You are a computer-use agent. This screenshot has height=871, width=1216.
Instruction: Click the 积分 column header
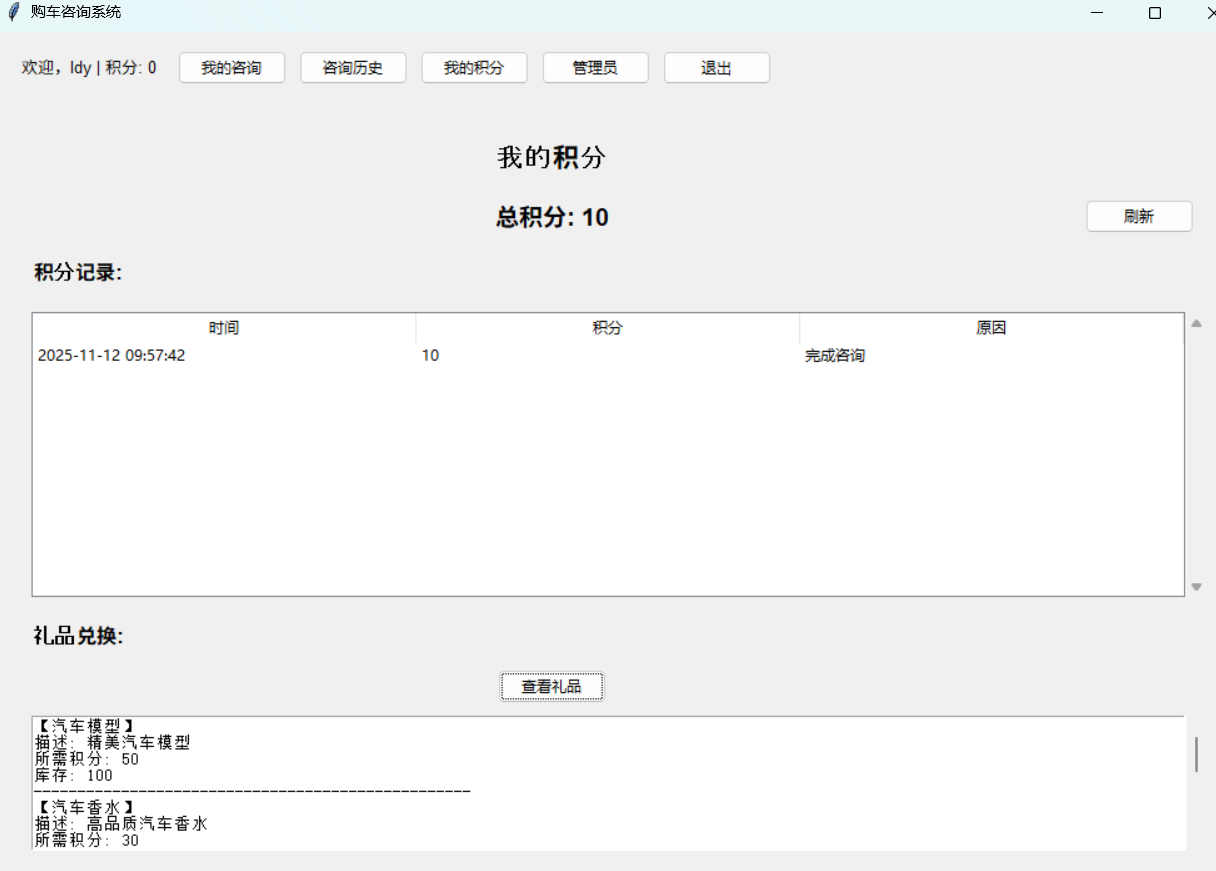(x=608, y=328)
